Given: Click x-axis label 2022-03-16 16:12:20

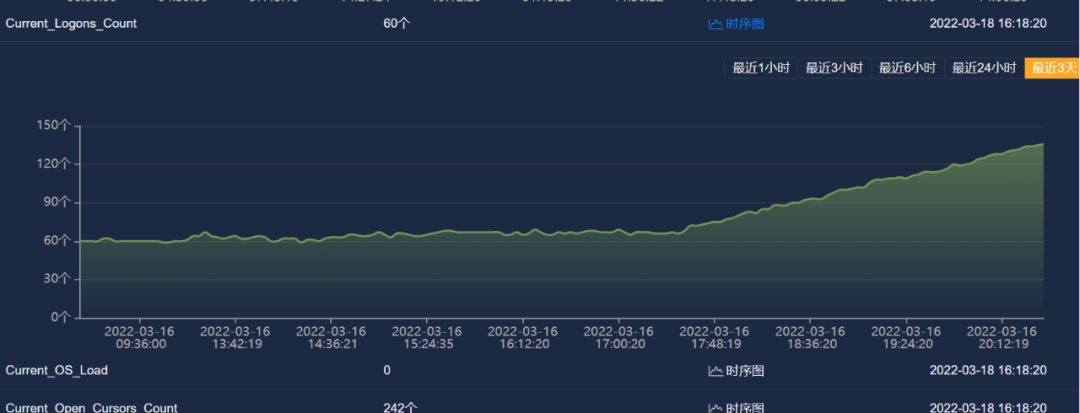Looking at the screenshot, I should [523, 337].
